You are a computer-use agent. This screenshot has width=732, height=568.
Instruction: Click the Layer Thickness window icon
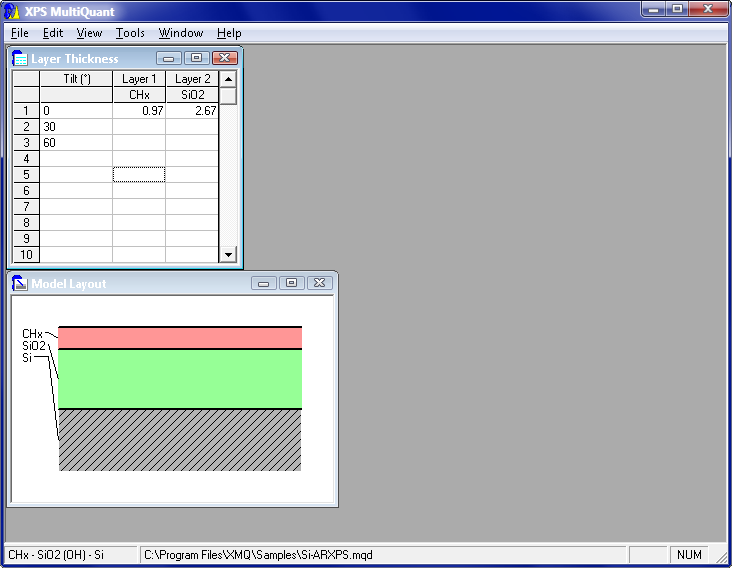tap(19, 58)
